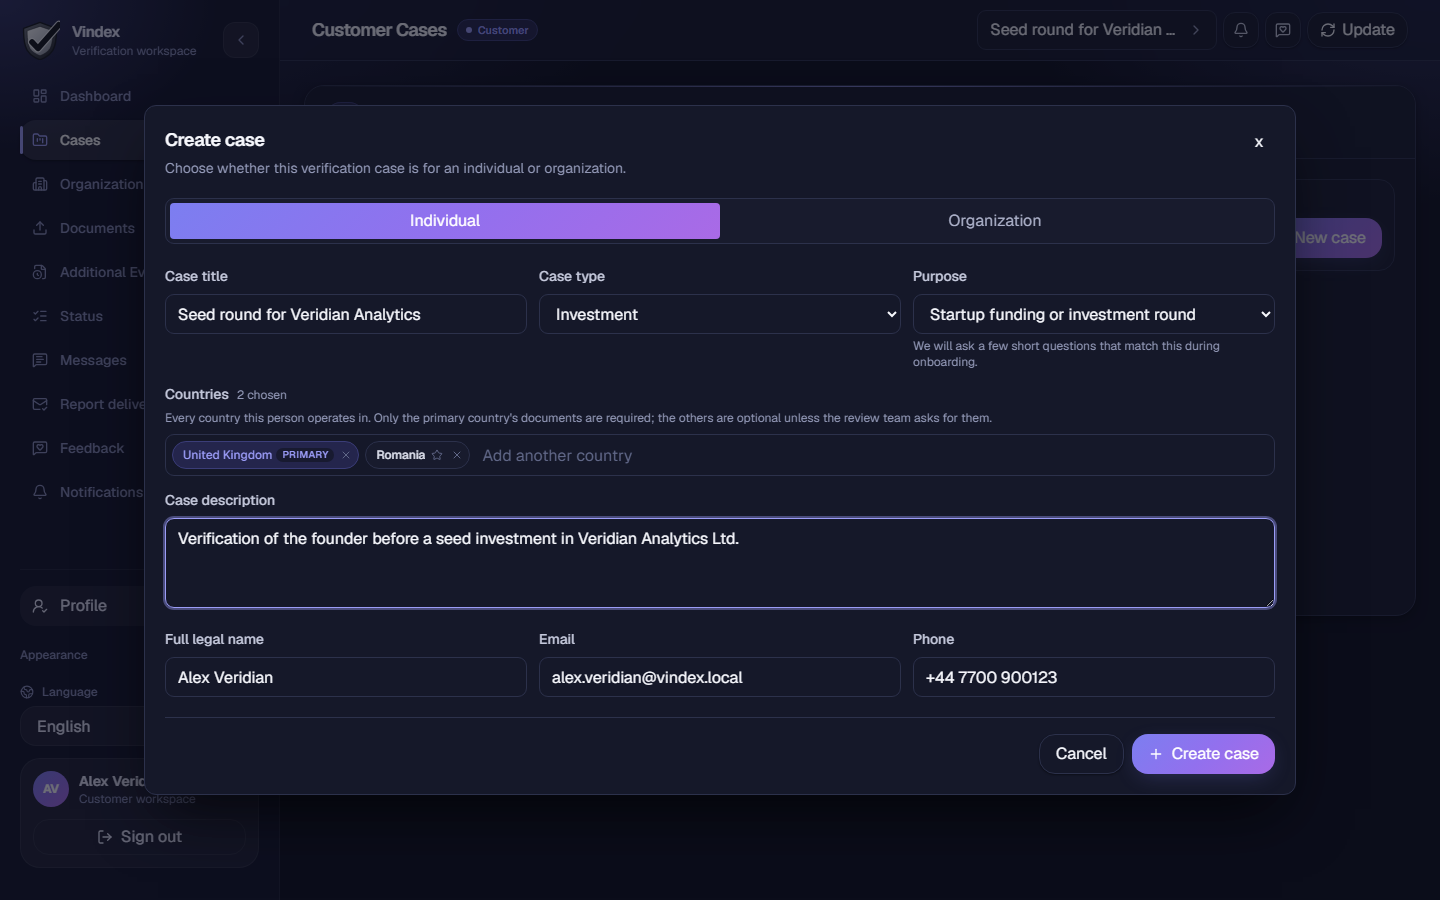Click the Add another country field

pyautogui.click(x=874, y=455)
